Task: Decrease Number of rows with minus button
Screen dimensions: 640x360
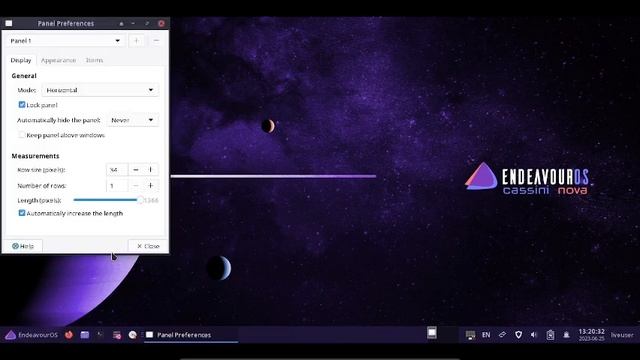Action: click(x=136, y=186)
